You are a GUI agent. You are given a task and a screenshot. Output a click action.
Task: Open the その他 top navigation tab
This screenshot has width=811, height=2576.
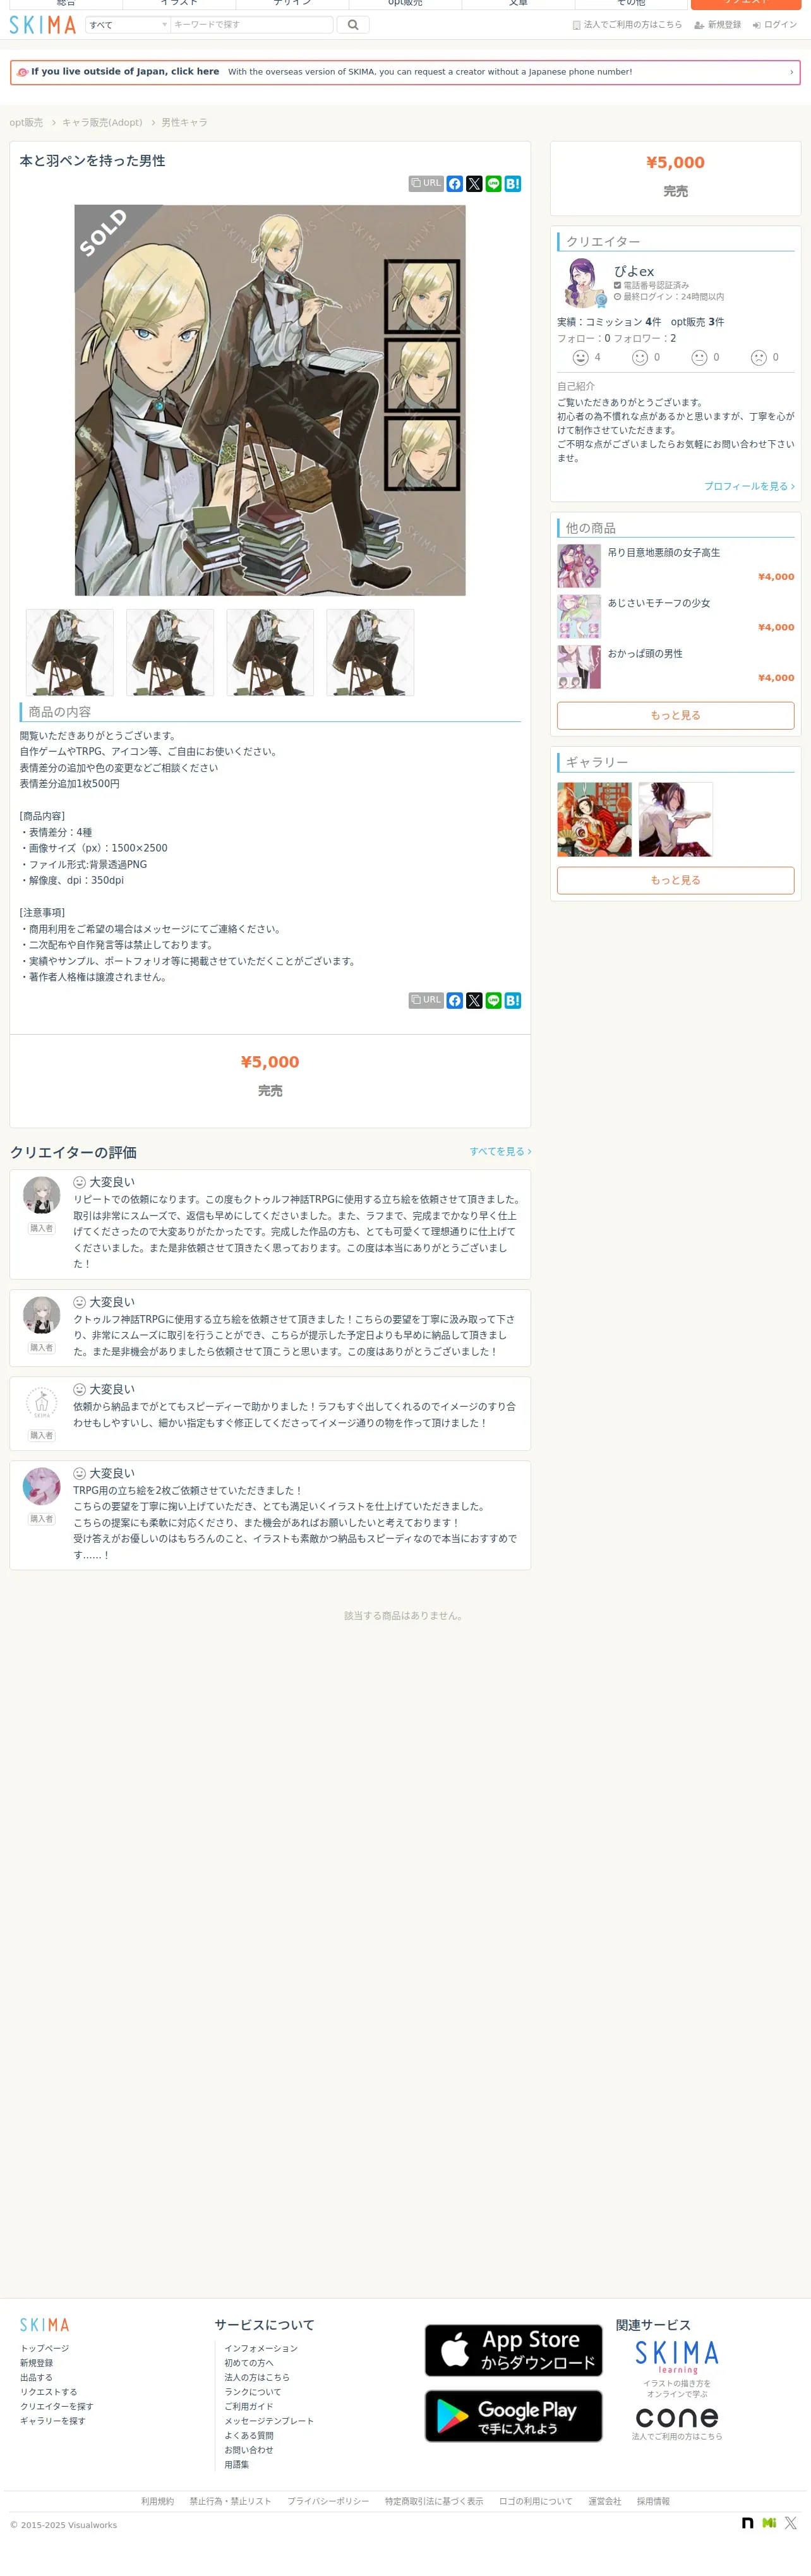tap(631, 4)
